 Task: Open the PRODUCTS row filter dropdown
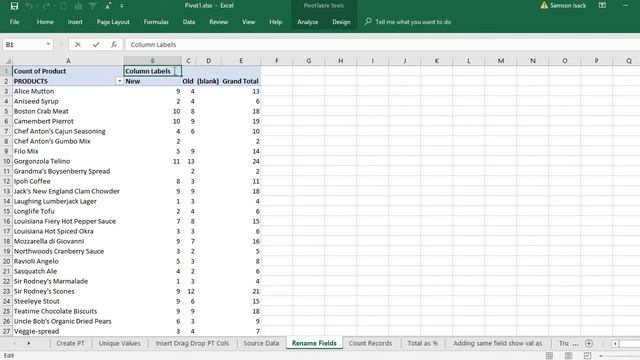(119, 81)
